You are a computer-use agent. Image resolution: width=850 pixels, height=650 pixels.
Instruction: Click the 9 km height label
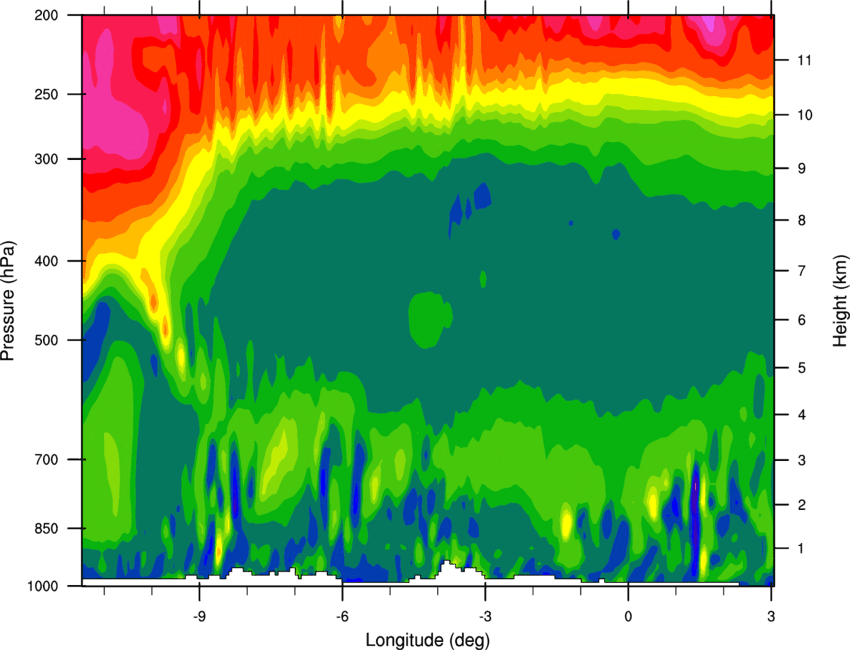tap(801, 169)
